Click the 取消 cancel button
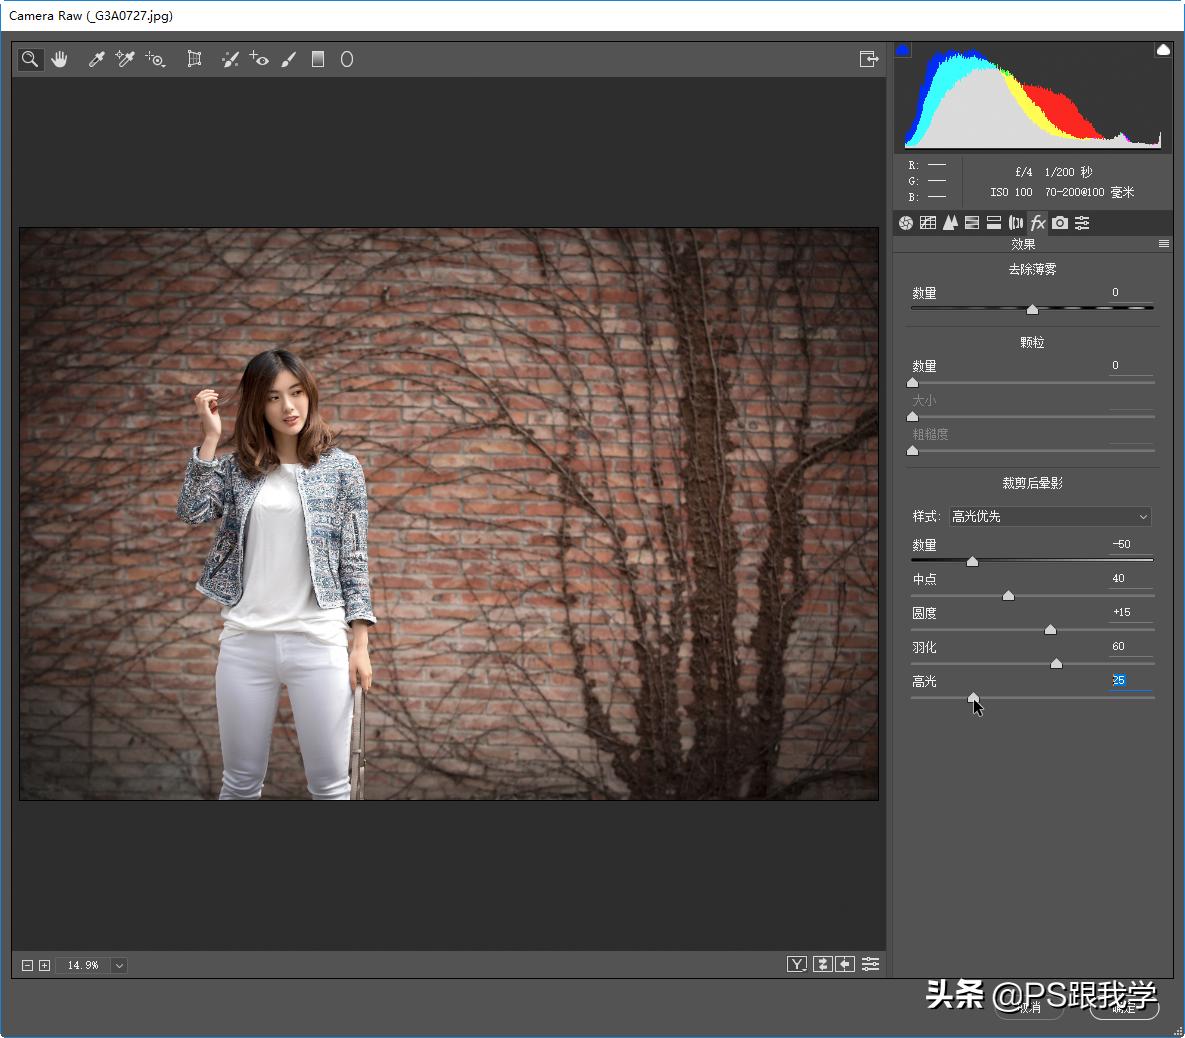This screenshot has height=1038, width=1185. (x=1028, y=1008)
